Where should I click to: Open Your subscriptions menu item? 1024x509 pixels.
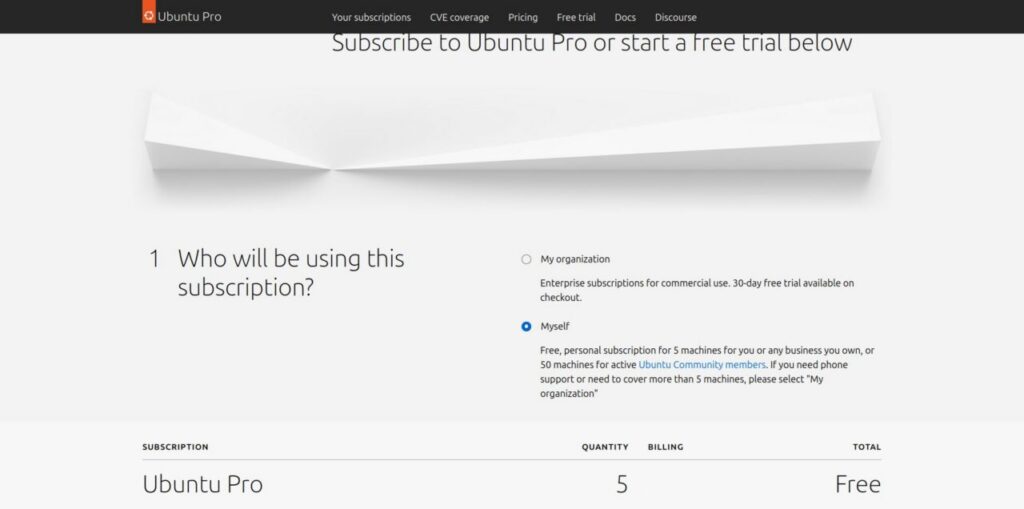[x=371, y=18]
